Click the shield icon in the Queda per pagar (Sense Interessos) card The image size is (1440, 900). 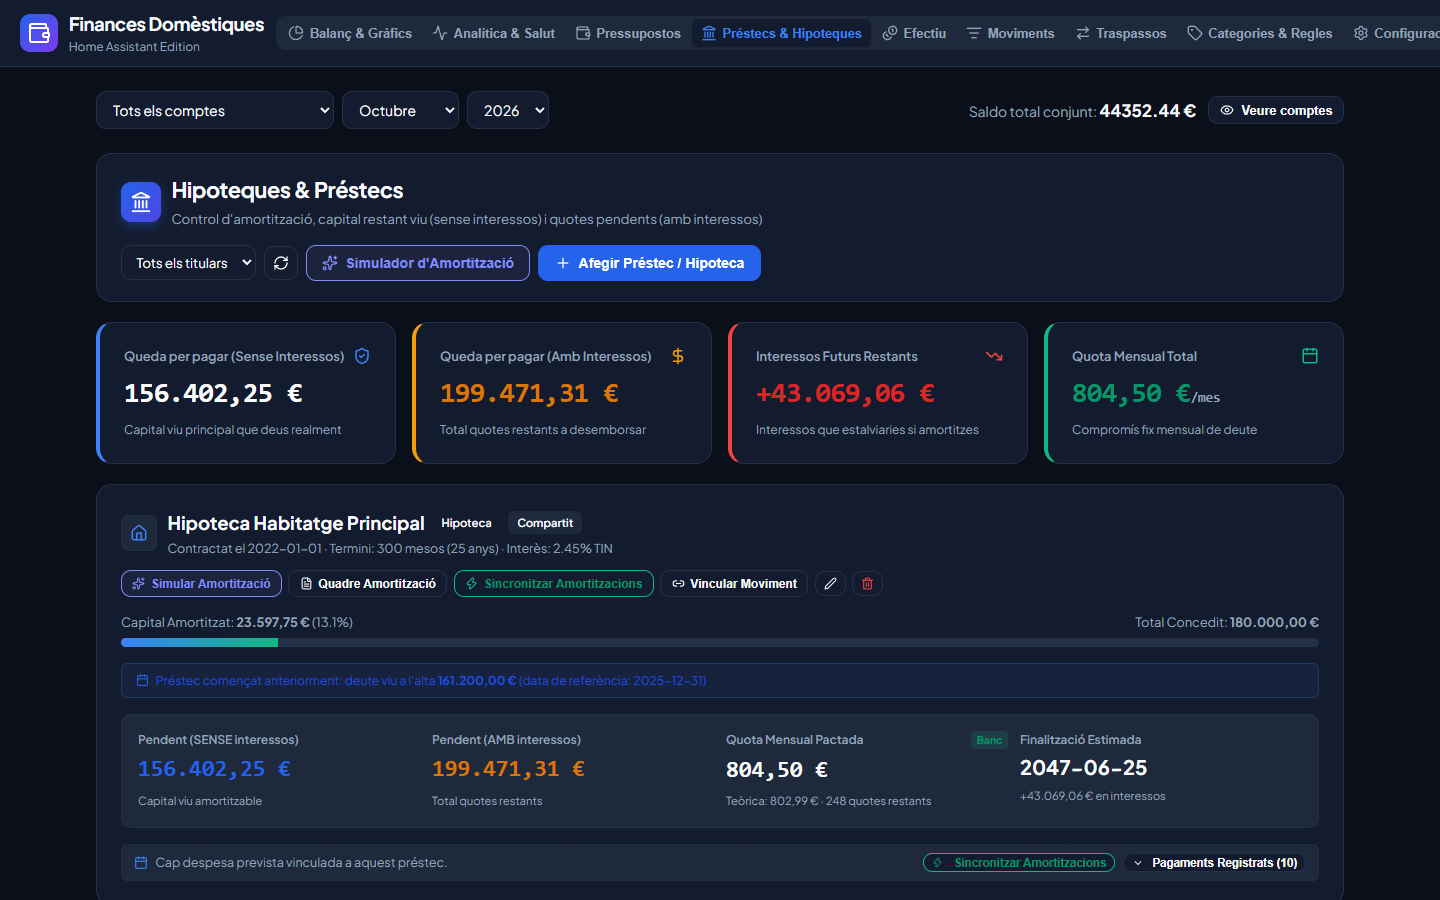pos(362,356)
